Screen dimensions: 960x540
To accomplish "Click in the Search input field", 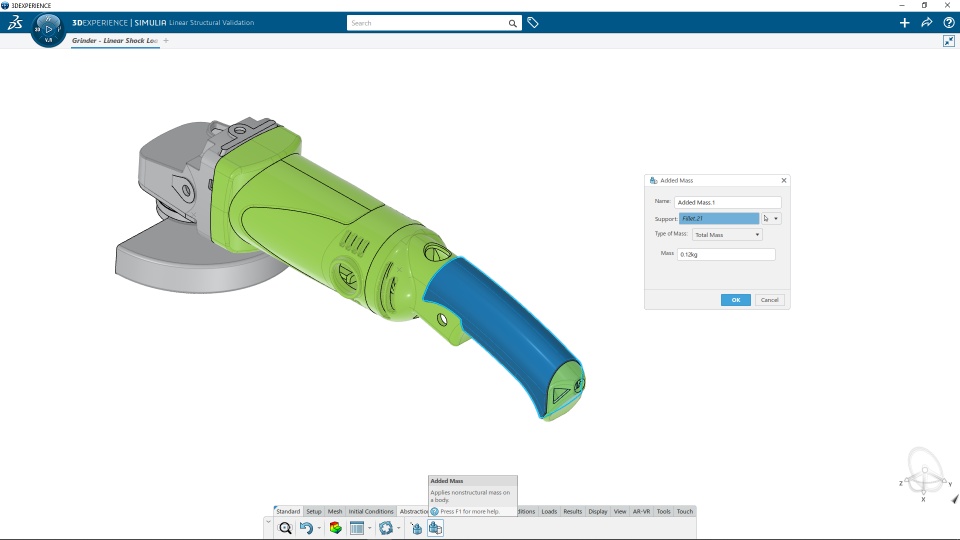I will pos(428,23).
